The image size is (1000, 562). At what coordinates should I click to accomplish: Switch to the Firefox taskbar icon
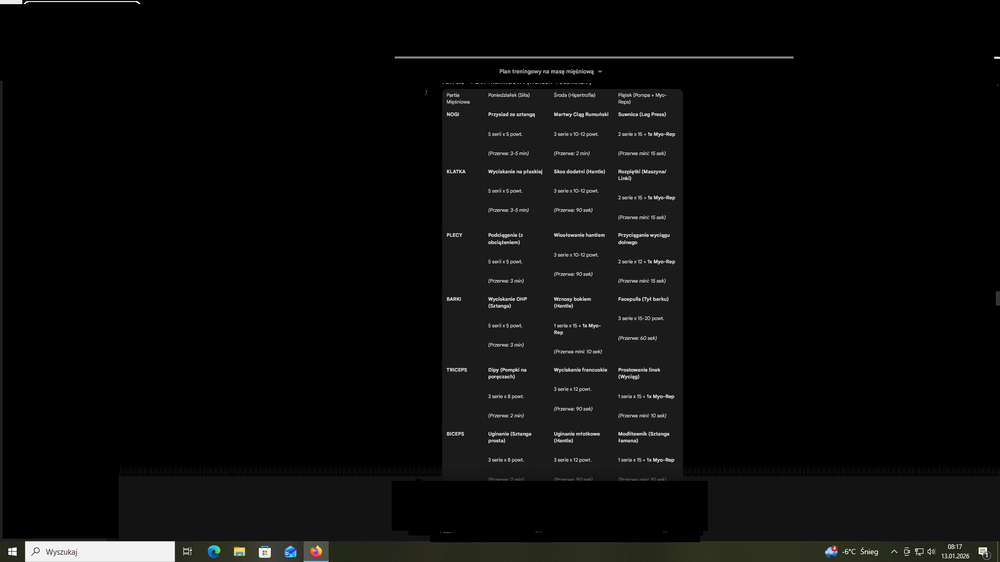tap(317, 551)
